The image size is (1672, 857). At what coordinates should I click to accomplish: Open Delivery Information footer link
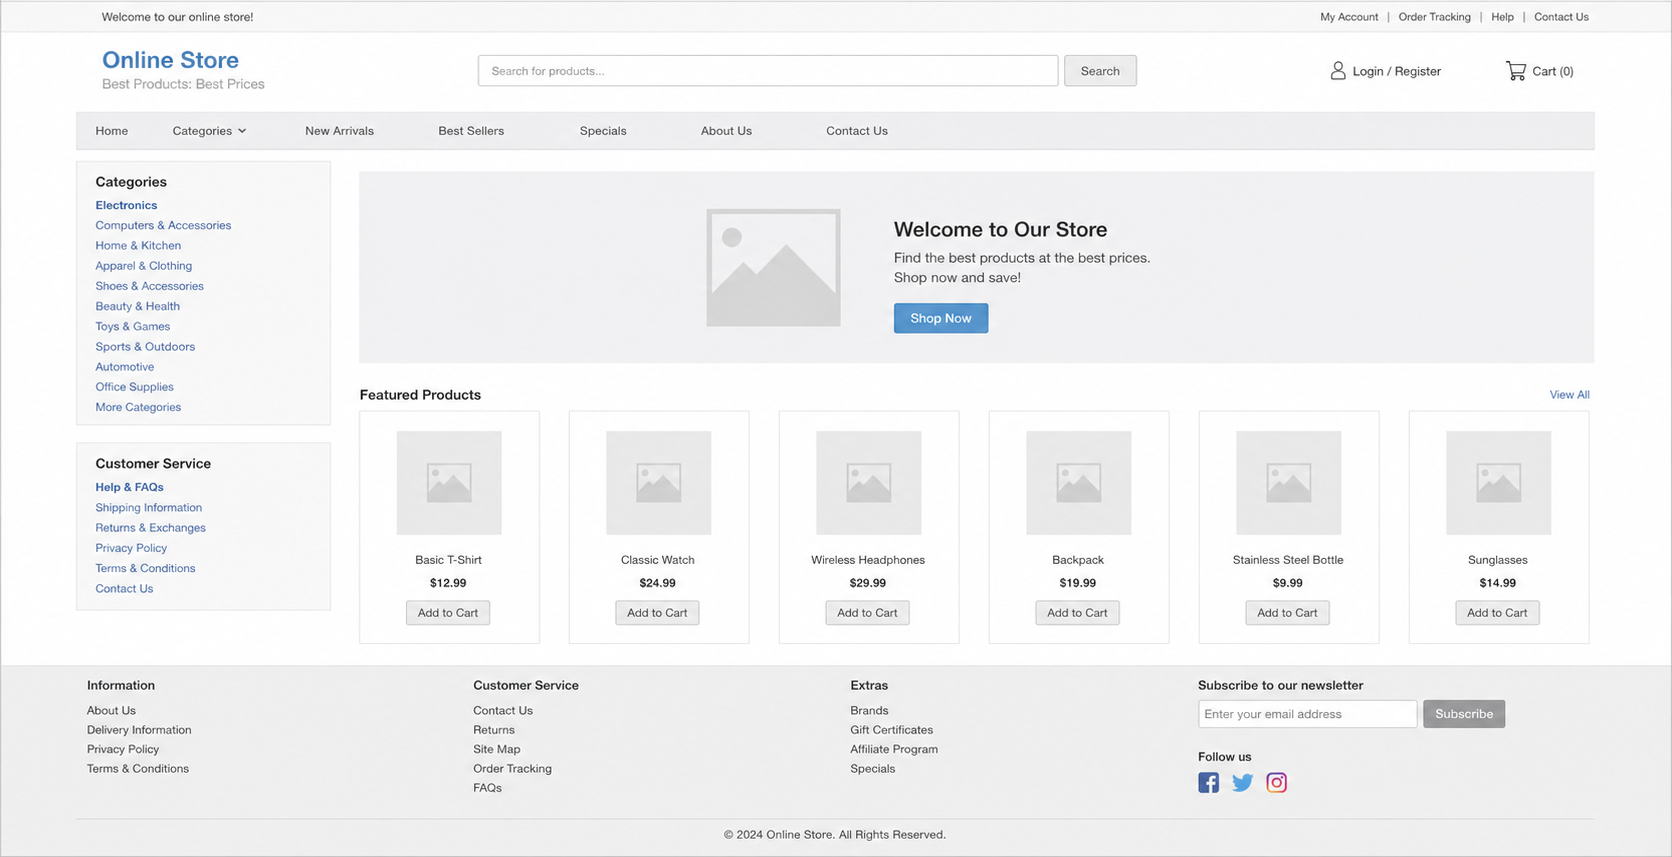139,730
